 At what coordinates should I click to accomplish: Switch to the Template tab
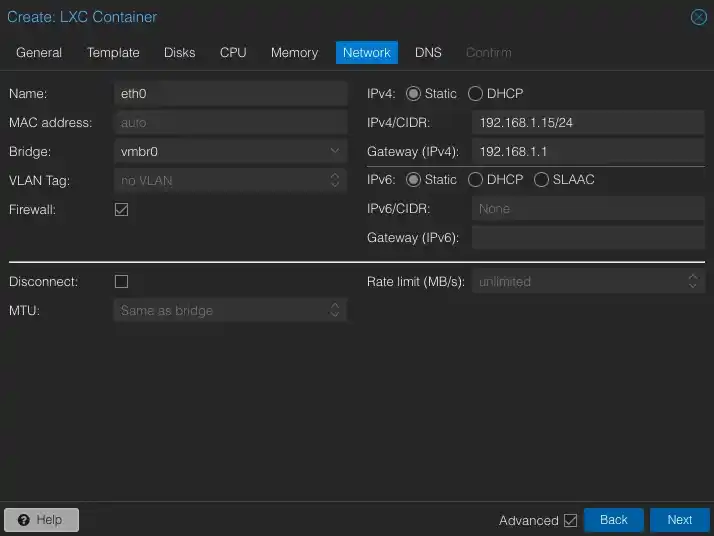pos(113,53)
